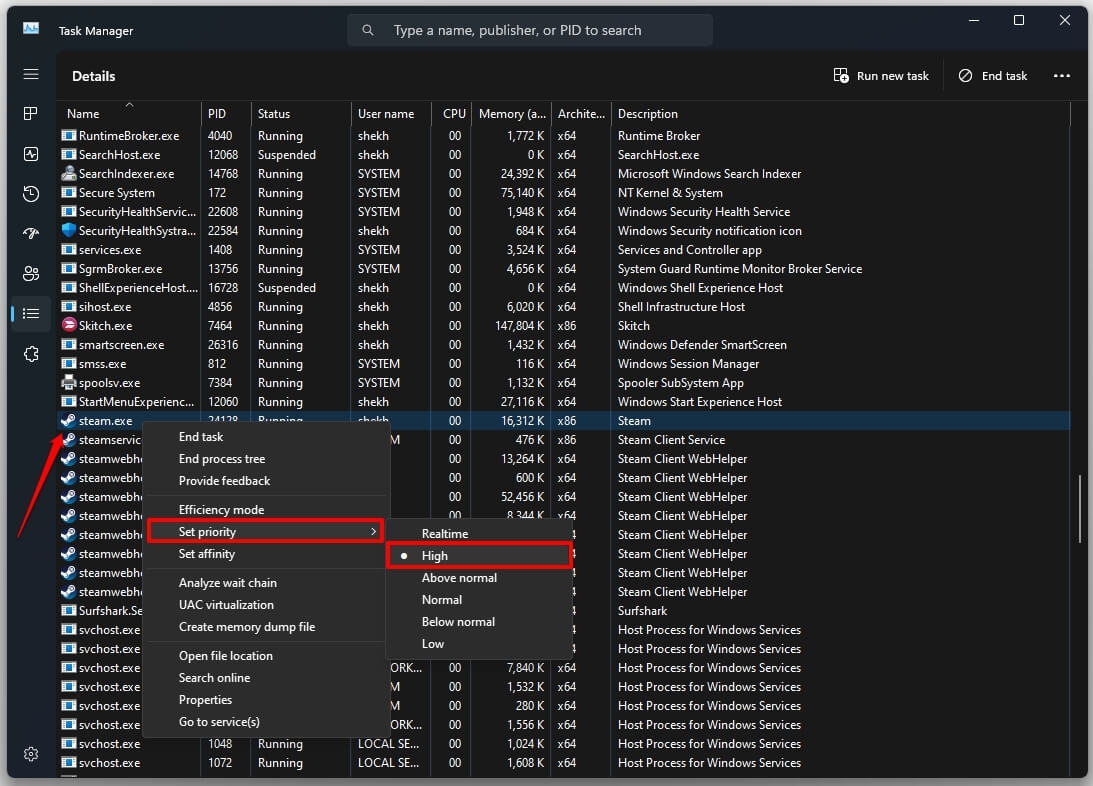
Task: Set priority to Realtime
Action: (444, 534)
